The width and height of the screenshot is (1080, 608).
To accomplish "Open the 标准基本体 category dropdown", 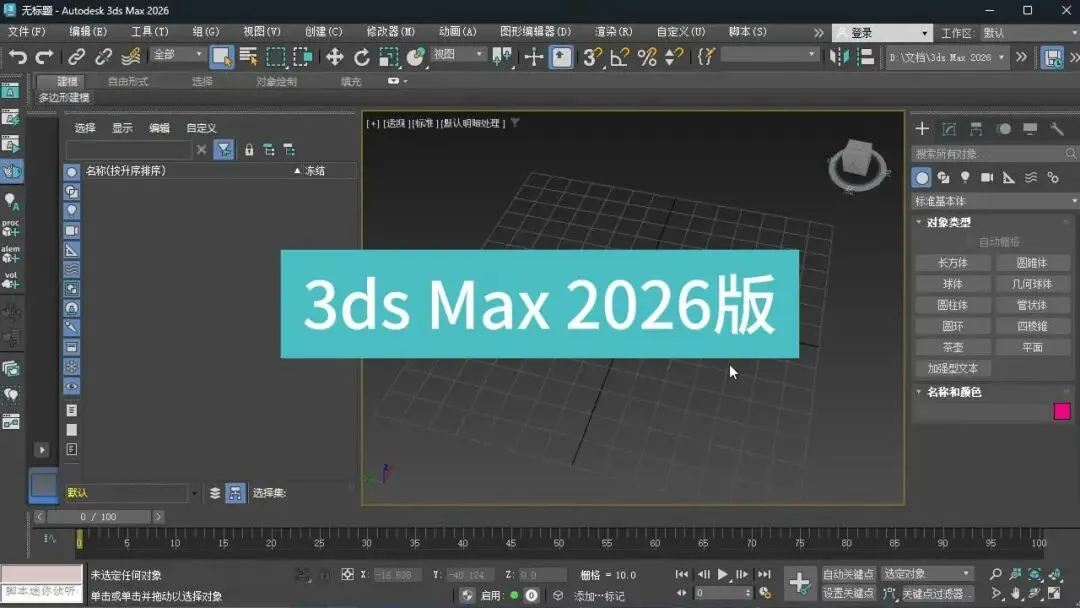I will coord(995,201).
